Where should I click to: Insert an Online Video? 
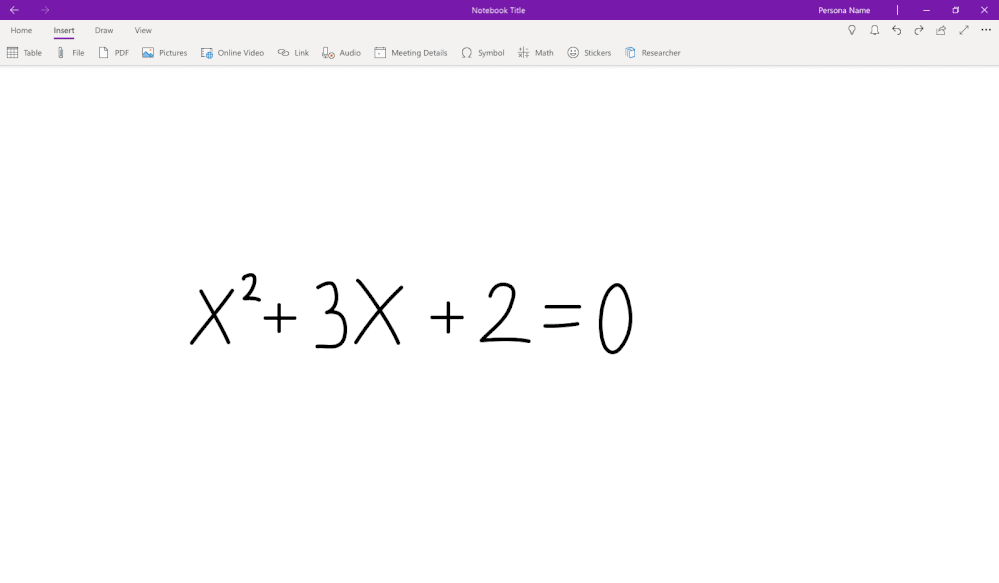[232, 52]
